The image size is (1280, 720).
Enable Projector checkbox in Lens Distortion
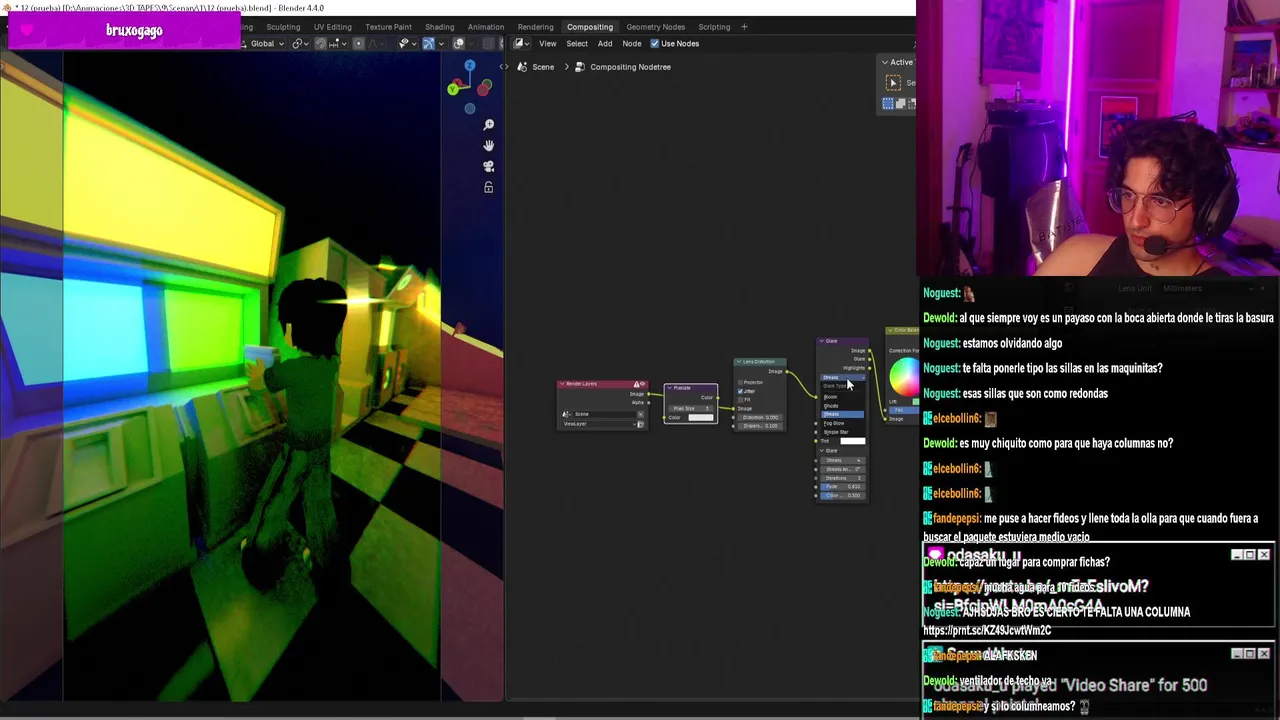pos(741,383)
